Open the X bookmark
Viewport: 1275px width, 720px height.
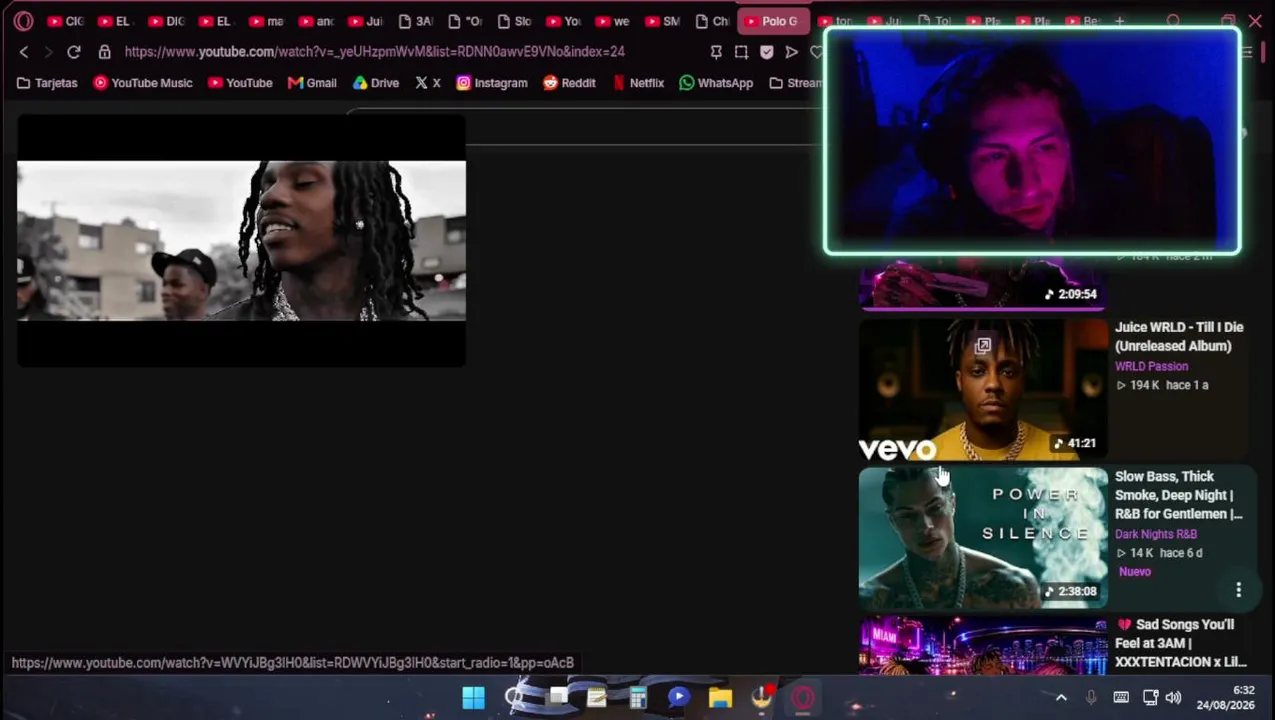[x=428, y=83]
